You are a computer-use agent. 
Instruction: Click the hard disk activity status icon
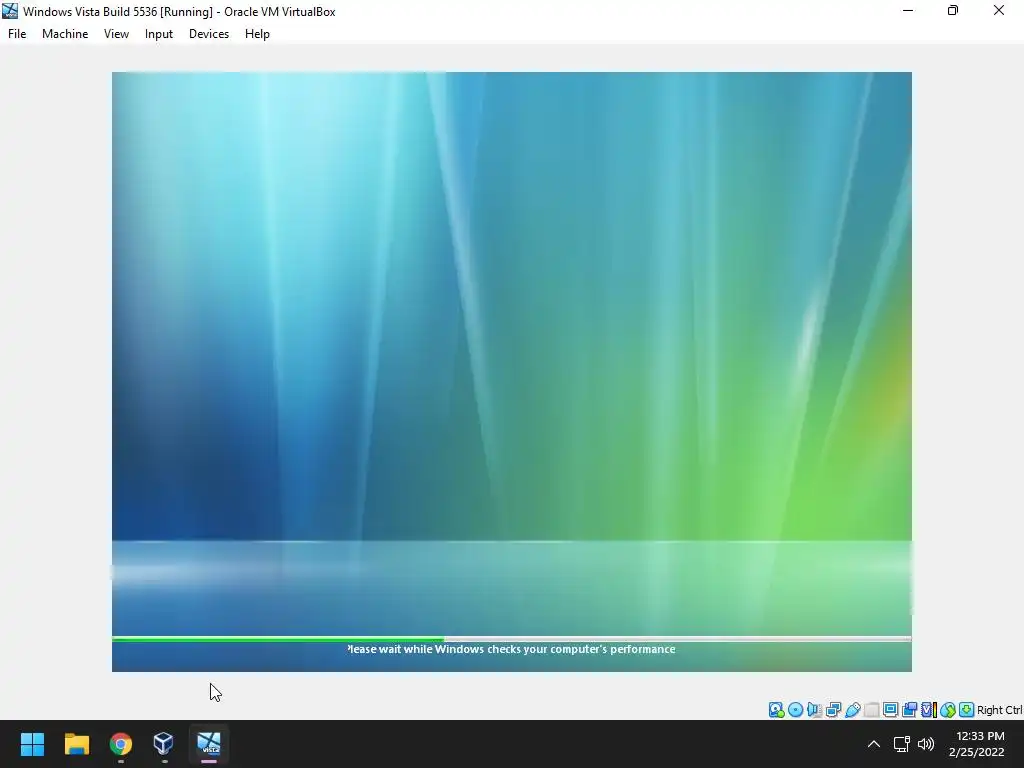776,710
